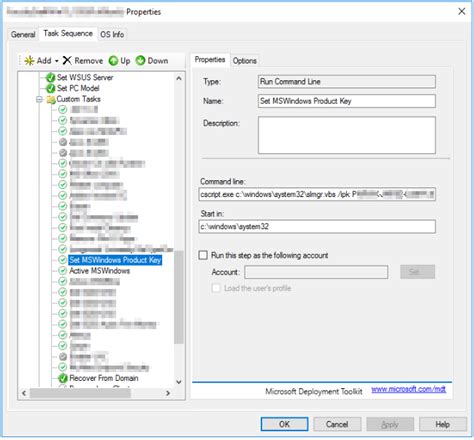Click in the Description text box

coord(347,135)
